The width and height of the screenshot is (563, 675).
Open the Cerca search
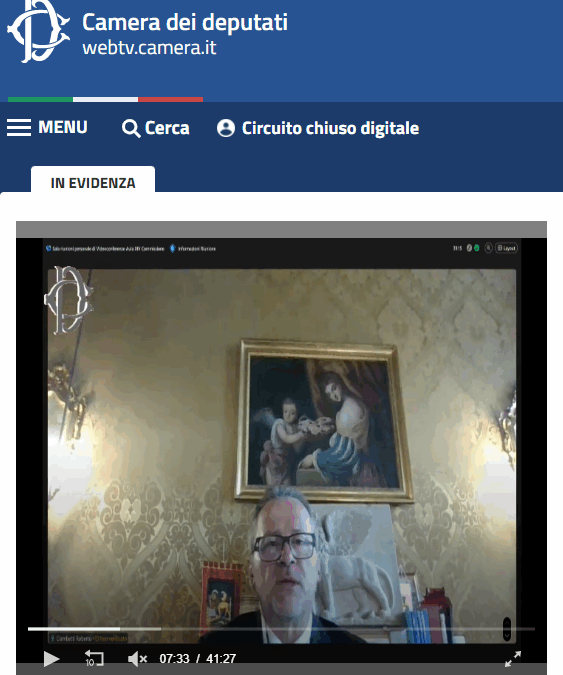pyautogui.click(x=155, y=128)
